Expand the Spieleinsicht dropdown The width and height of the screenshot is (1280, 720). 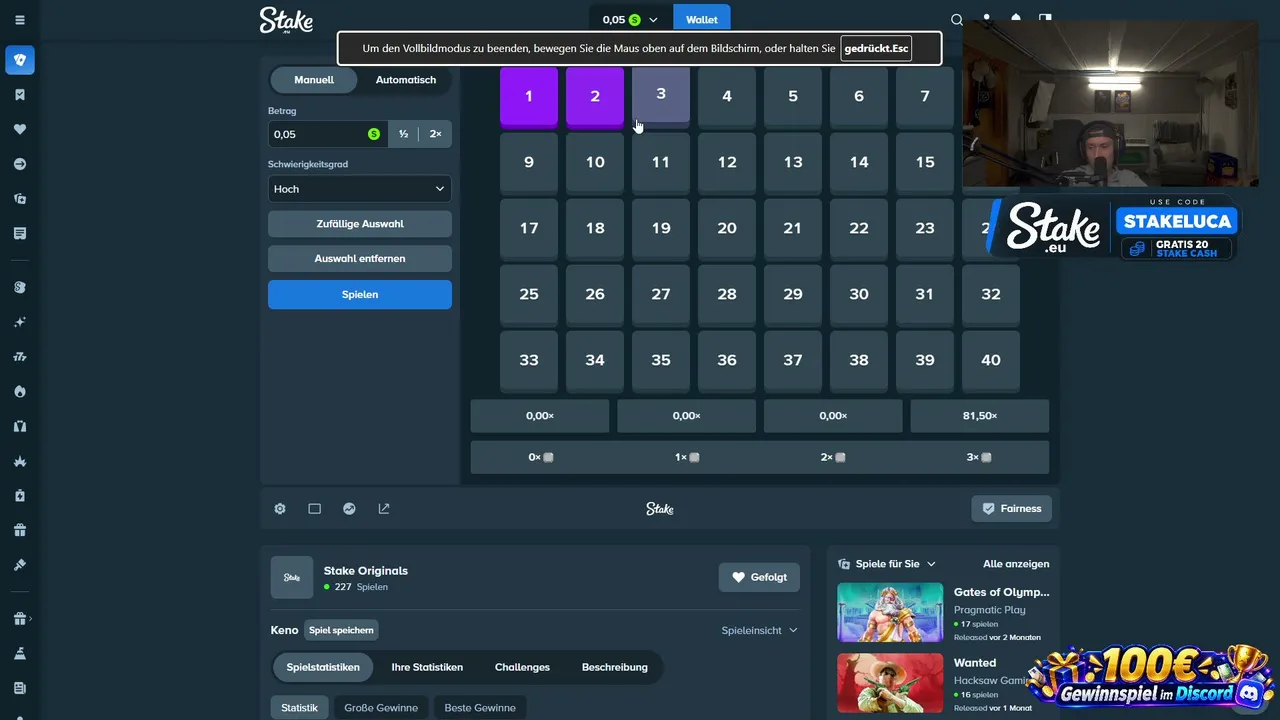point(760,630)
